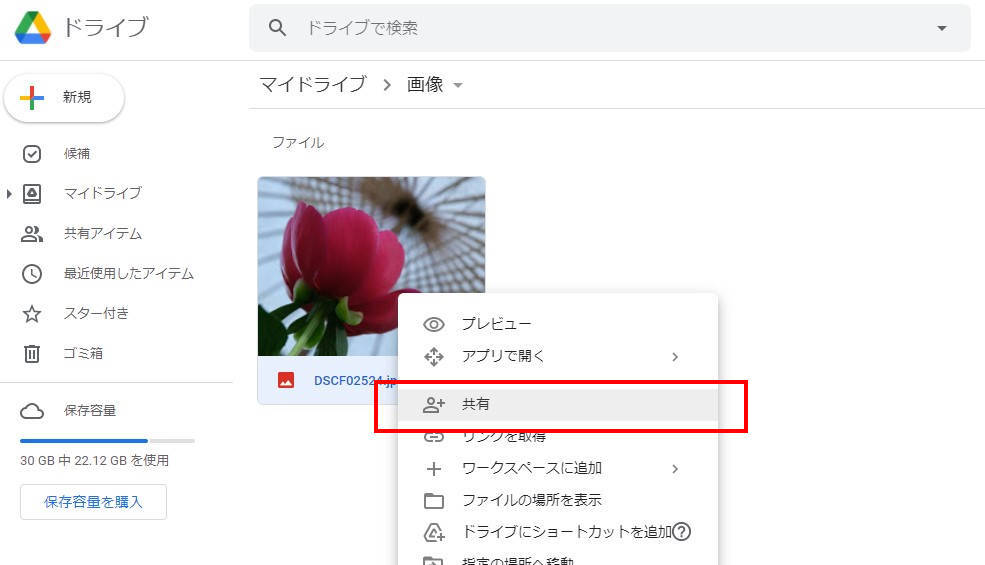The height and width of the screenshot is (565, 985).
Task: Choose プレビュー in the context menu
Action: click(495, 324)
